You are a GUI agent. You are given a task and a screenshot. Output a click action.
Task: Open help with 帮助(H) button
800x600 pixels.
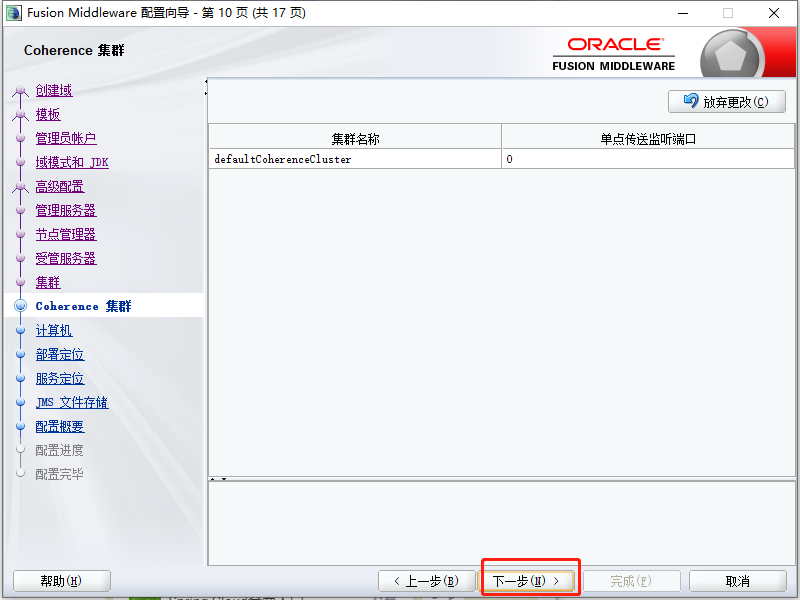tap(61, 581)
